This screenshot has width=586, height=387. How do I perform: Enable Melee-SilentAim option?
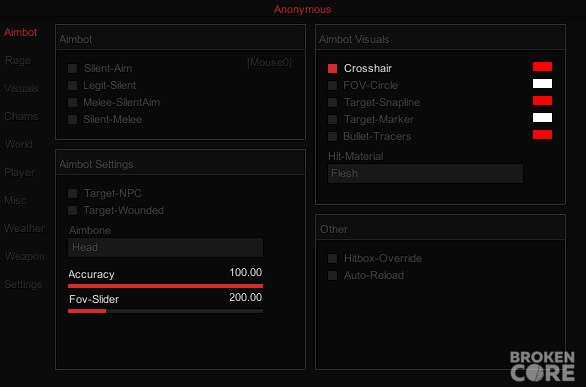73,102
